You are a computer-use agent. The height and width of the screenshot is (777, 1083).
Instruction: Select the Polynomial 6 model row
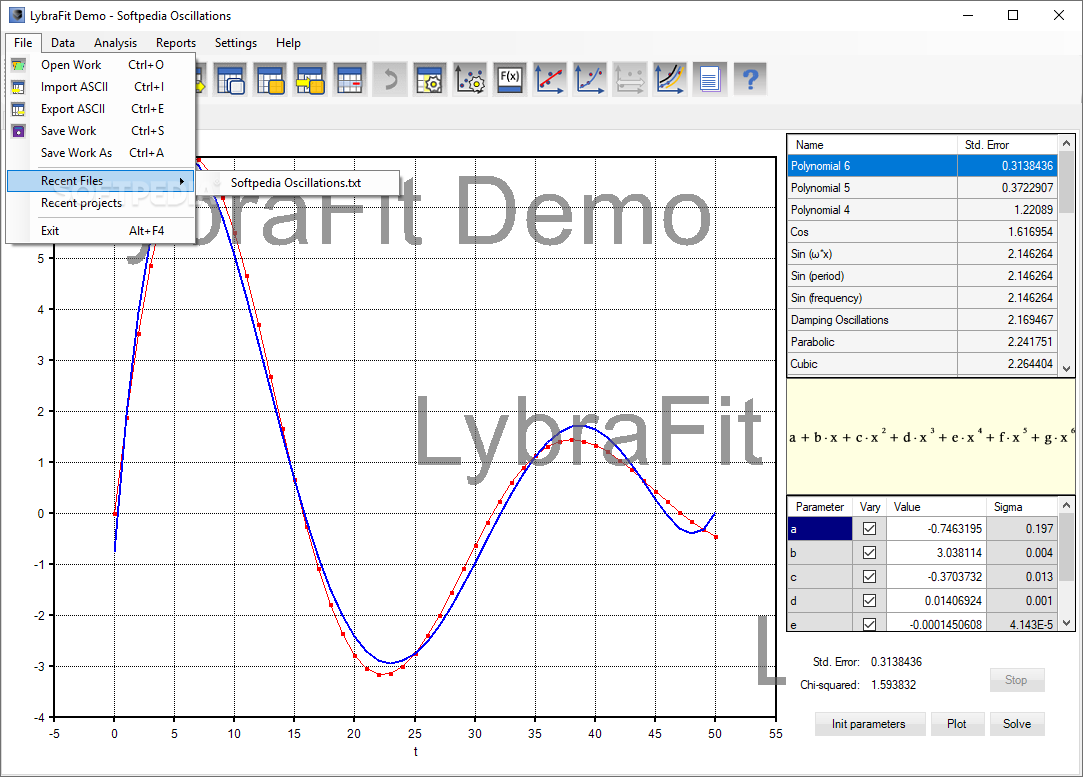click(923, 166)
